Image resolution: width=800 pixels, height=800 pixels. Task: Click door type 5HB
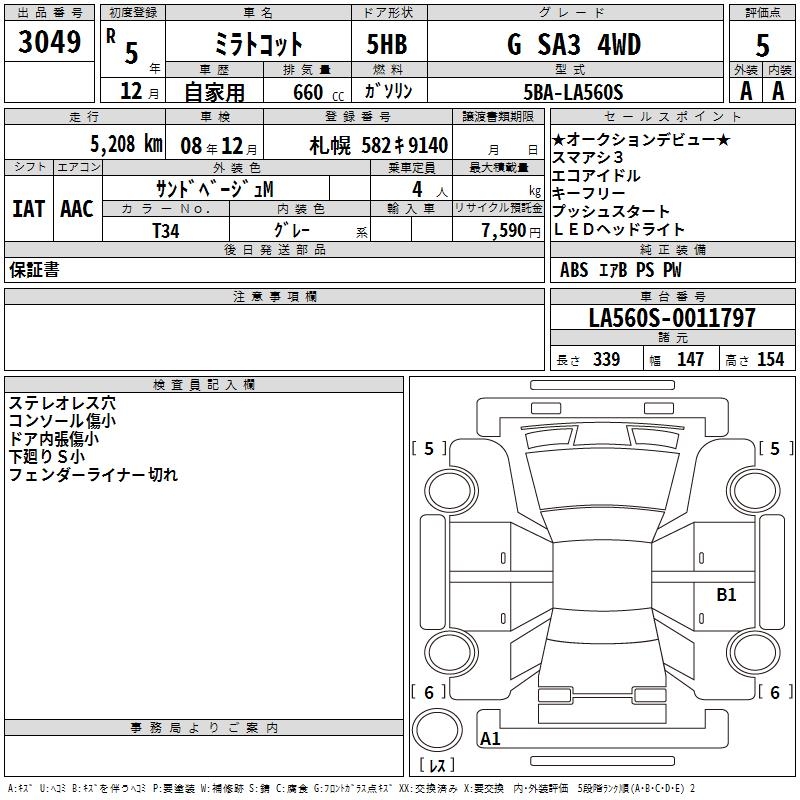387,44
